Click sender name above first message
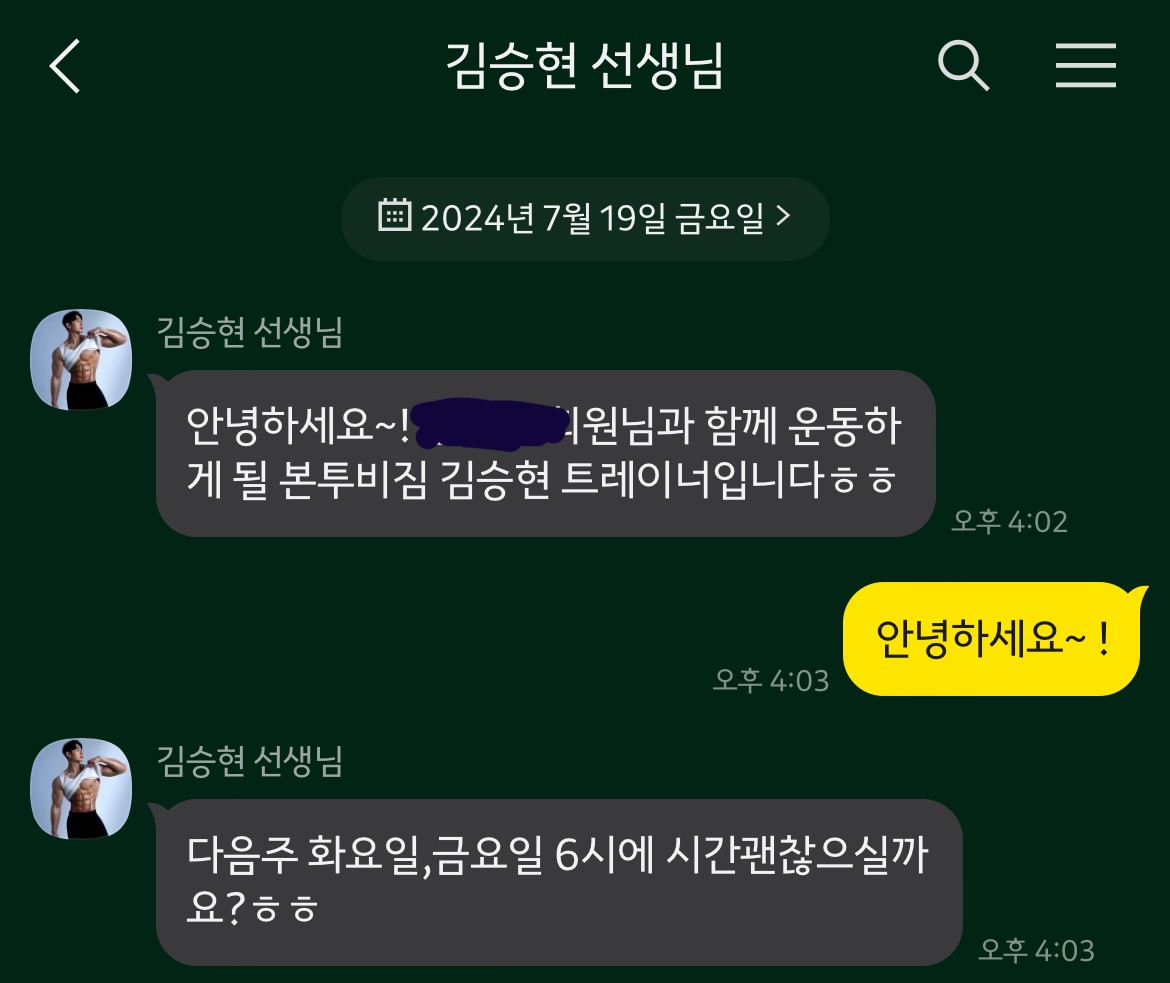Image resolution: width=1170 pixels, height=983 pixels. 249,332
